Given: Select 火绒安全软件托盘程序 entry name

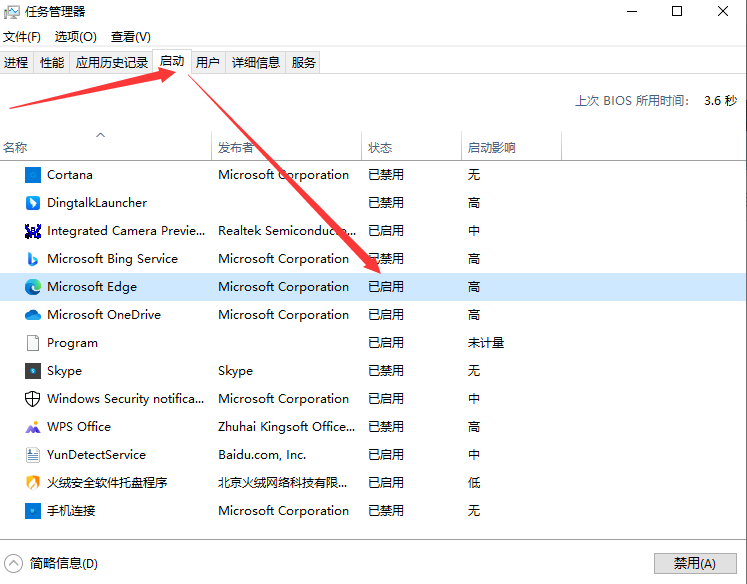Looking at the screenshot, I should coord(107,483).
